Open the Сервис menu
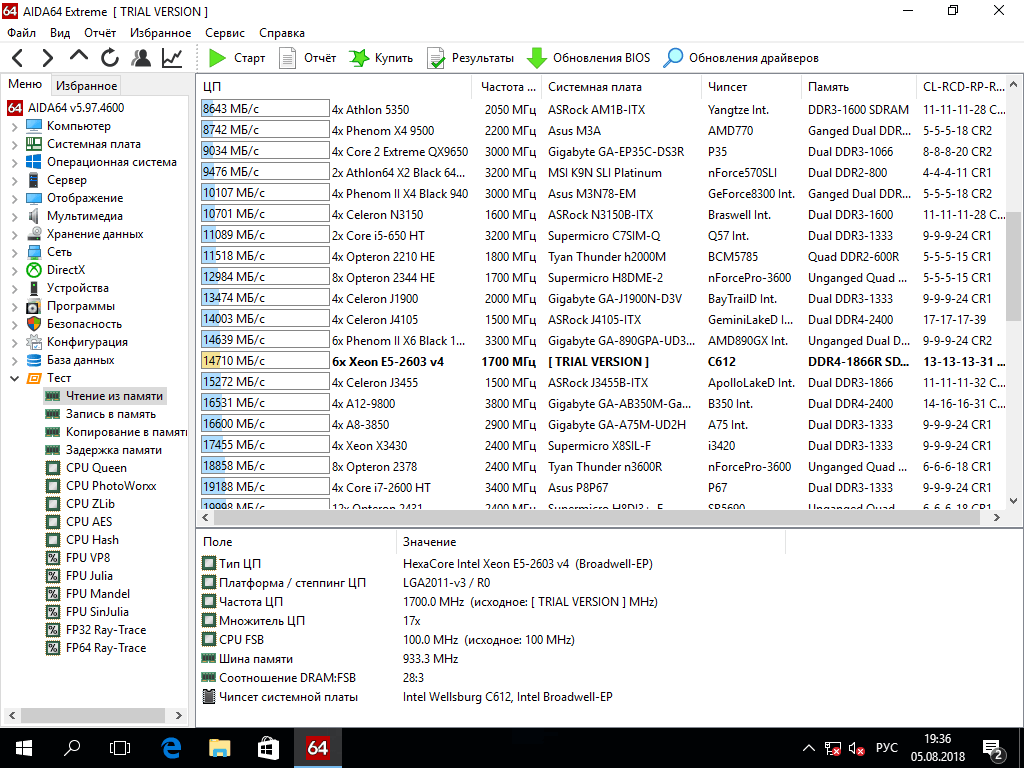The width and height of the screenshot is (1024, 768). [225, 33]
